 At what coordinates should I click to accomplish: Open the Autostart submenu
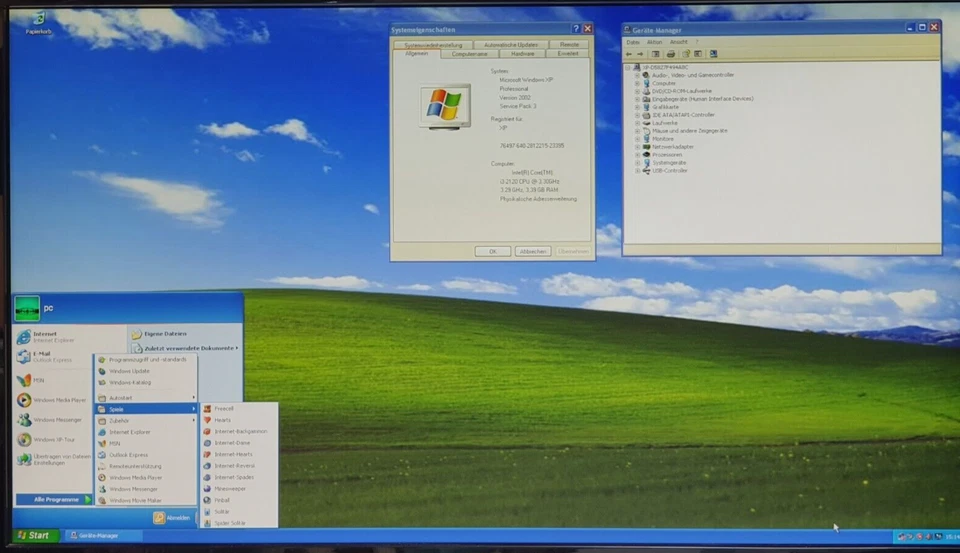(x=146, y=398)
